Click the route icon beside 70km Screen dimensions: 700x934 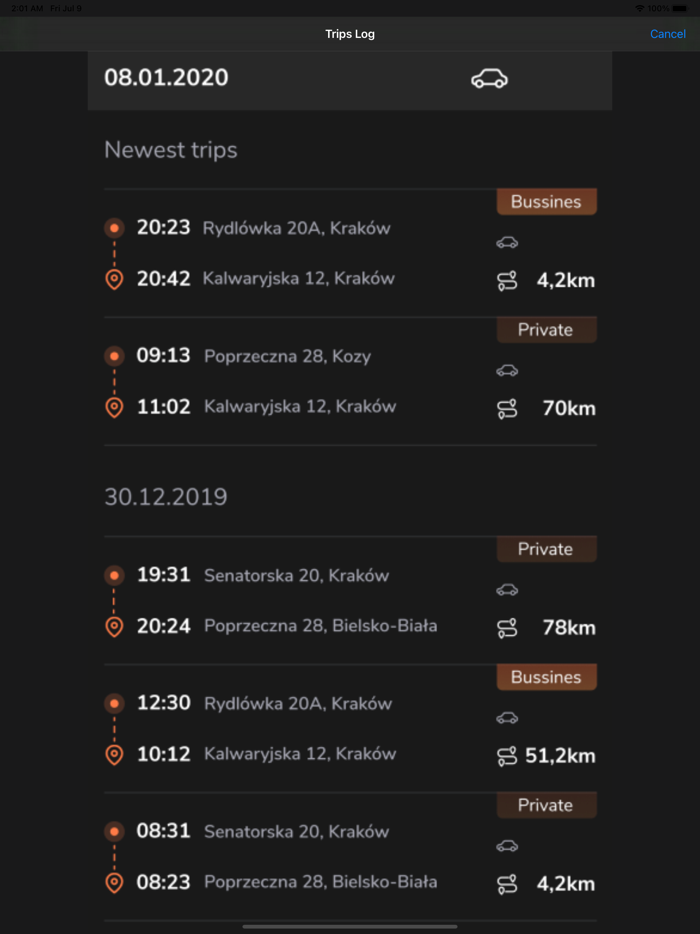click(507, 408)
